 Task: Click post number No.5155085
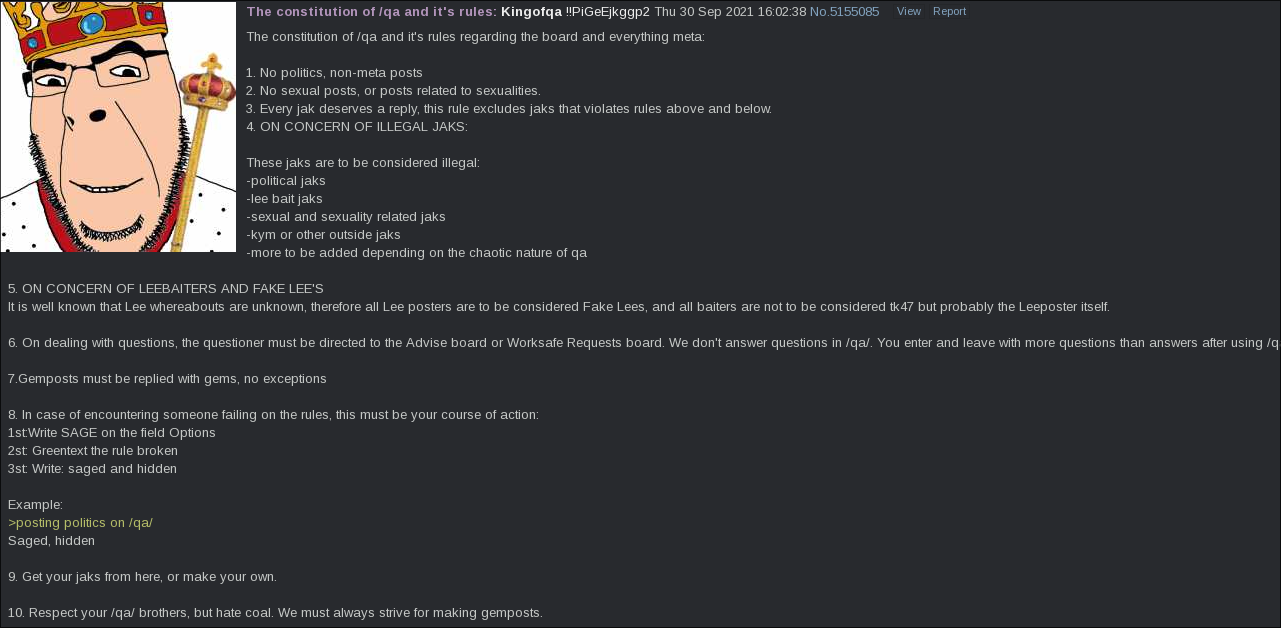[x=844, y=12]
